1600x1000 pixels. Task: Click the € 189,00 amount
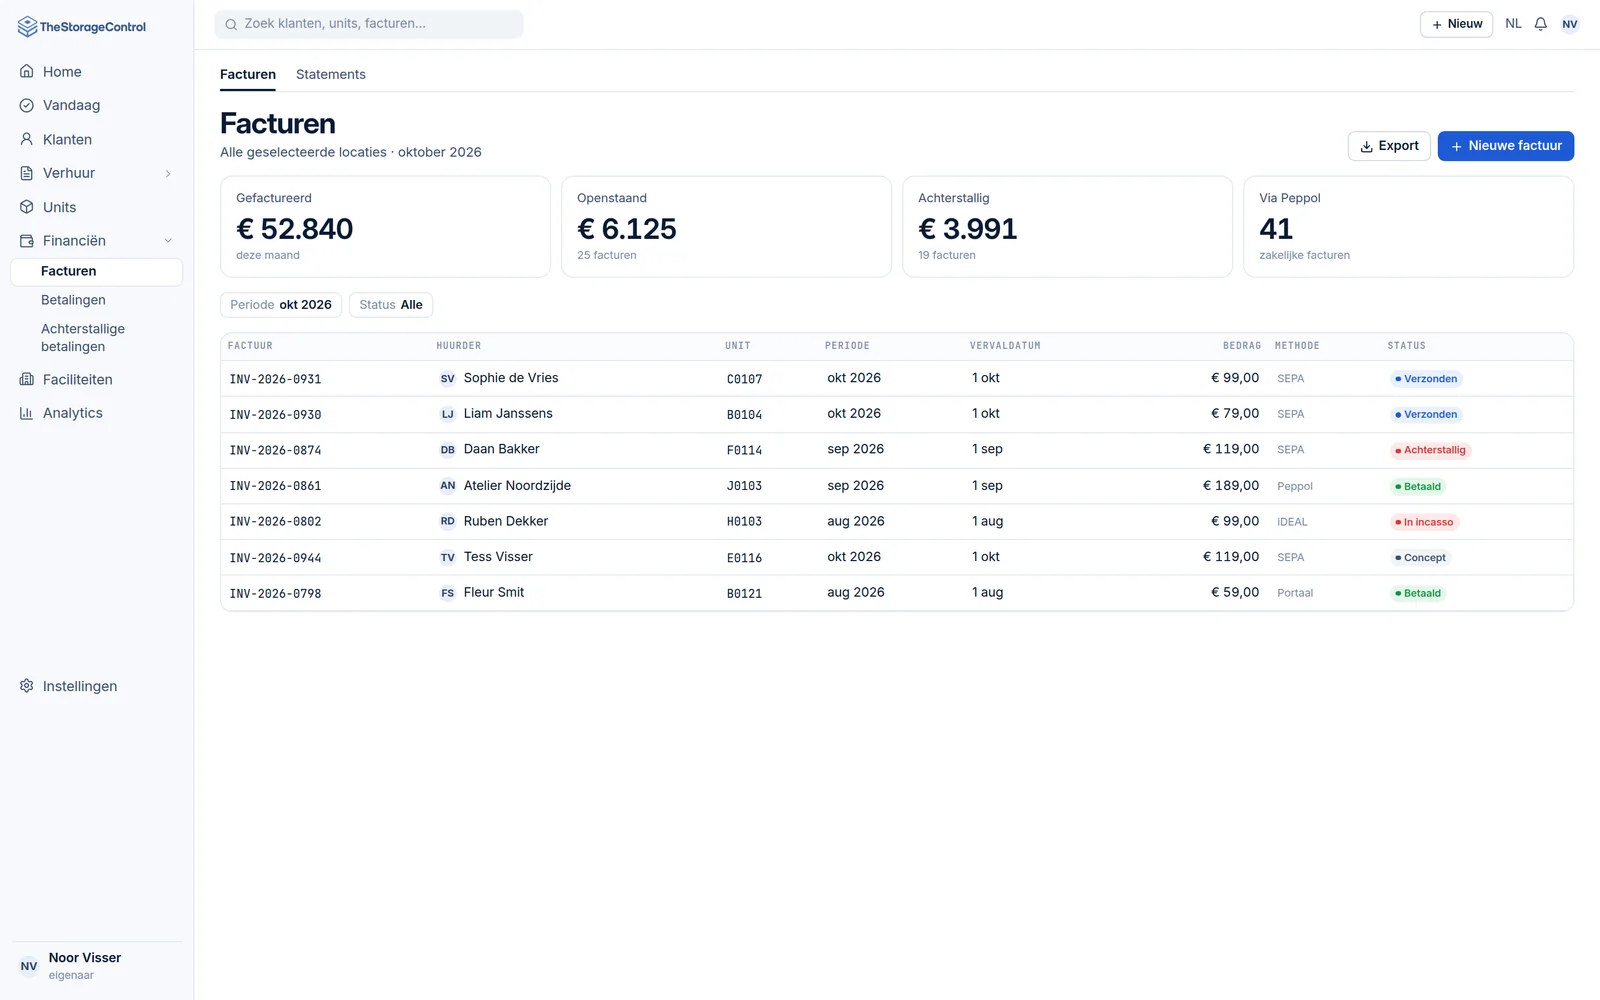click(x=1230, y=486)
